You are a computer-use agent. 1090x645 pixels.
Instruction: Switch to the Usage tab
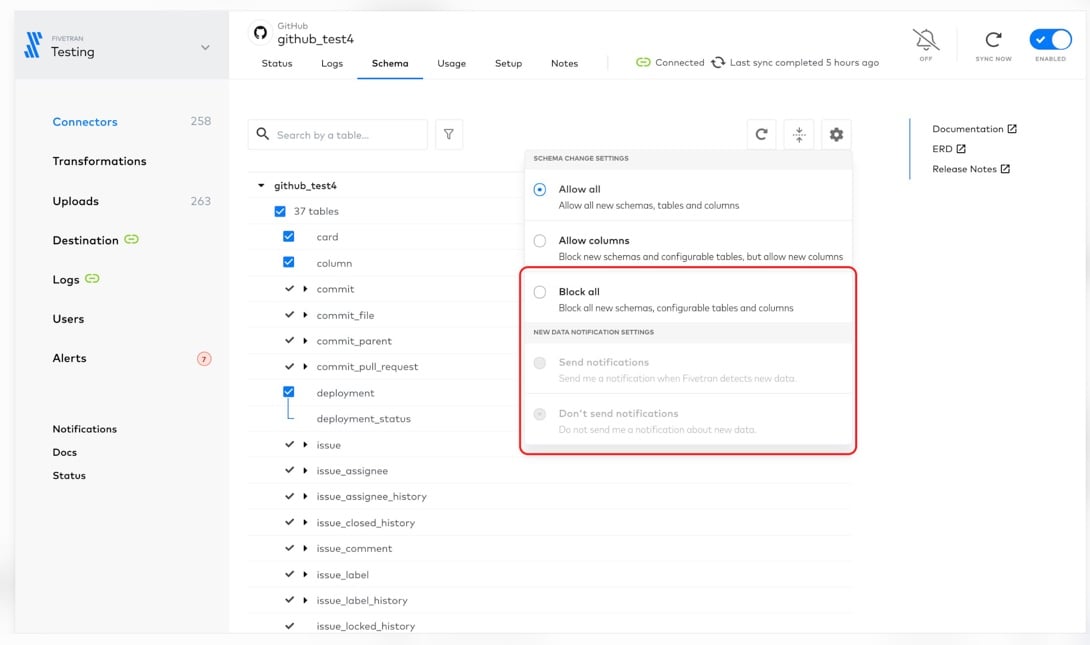point(451,63)
